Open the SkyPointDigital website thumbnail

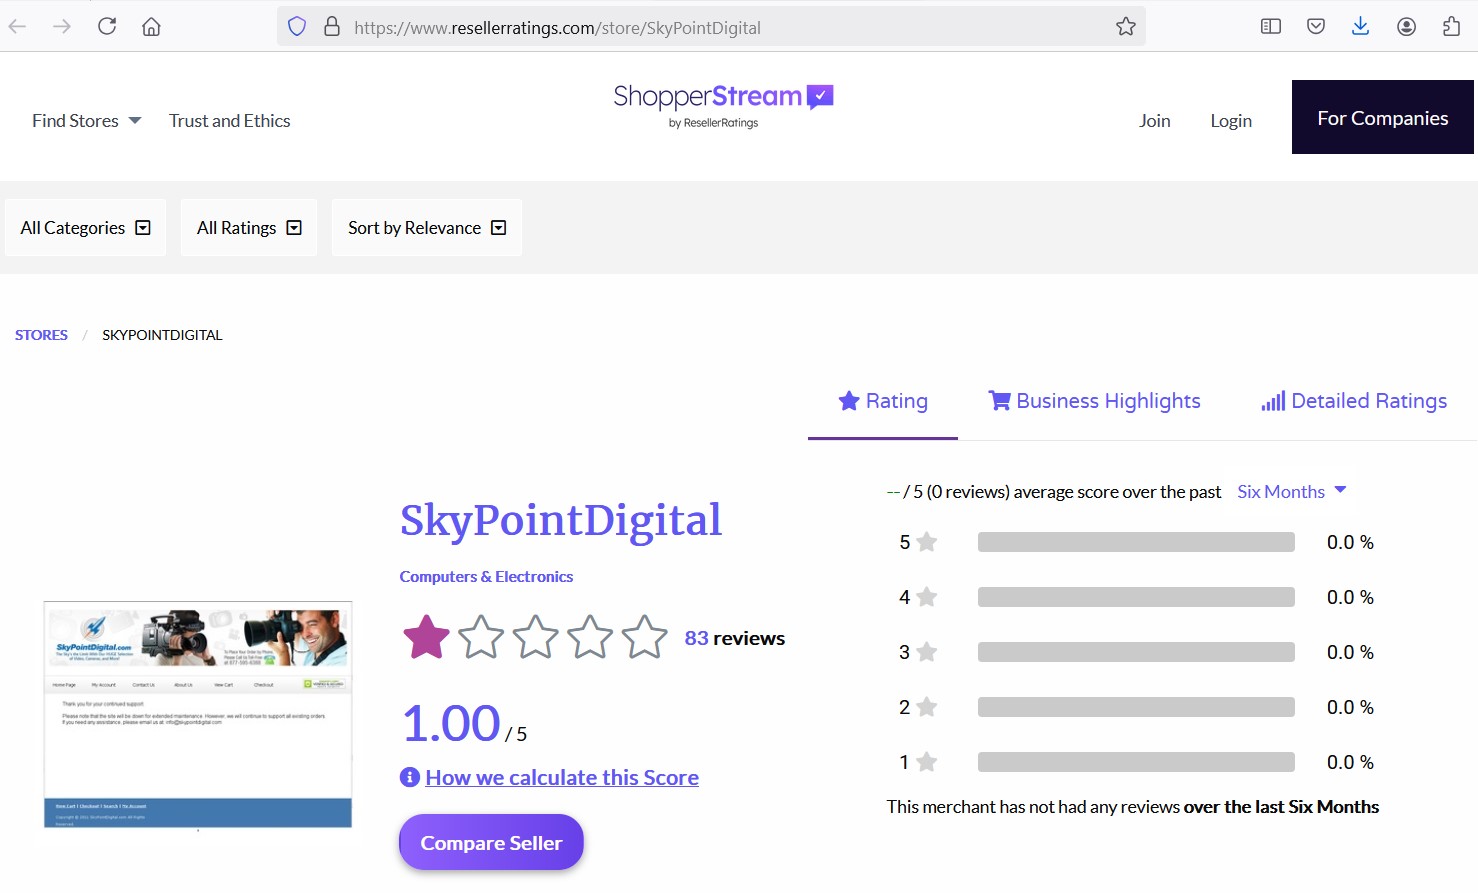[x=198, y=715]
